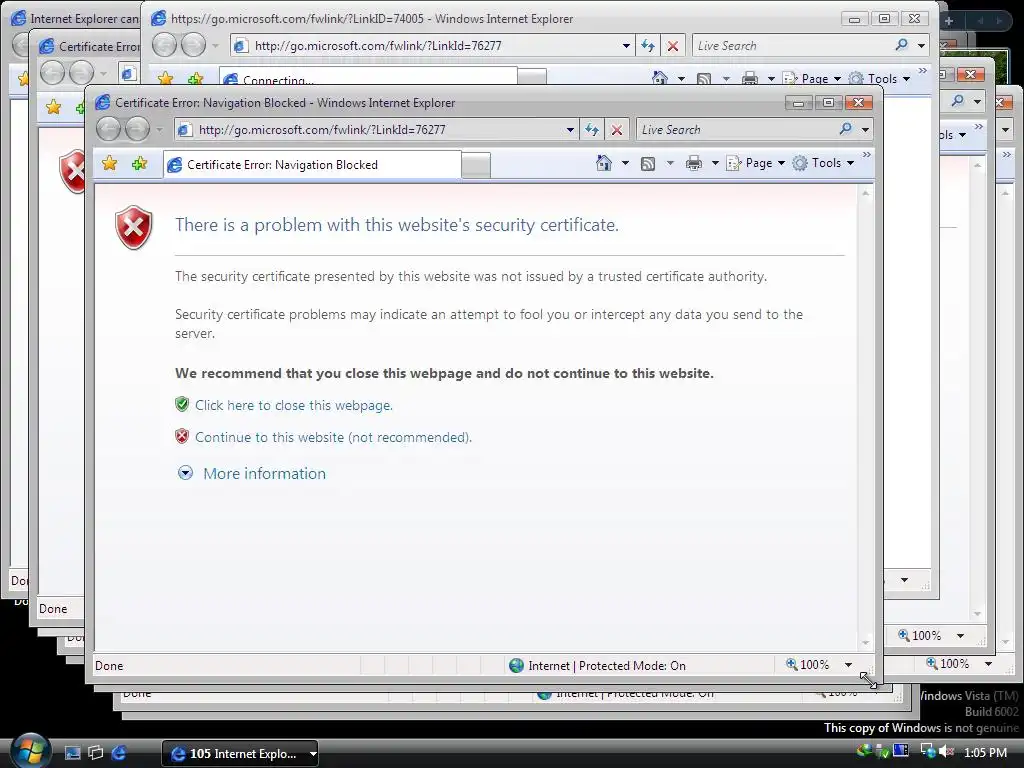This screenshot has width=1024, height=768.
Task: Click Stop icon in front window address bar
Action: pyautogui.click(x=616, y=130)
